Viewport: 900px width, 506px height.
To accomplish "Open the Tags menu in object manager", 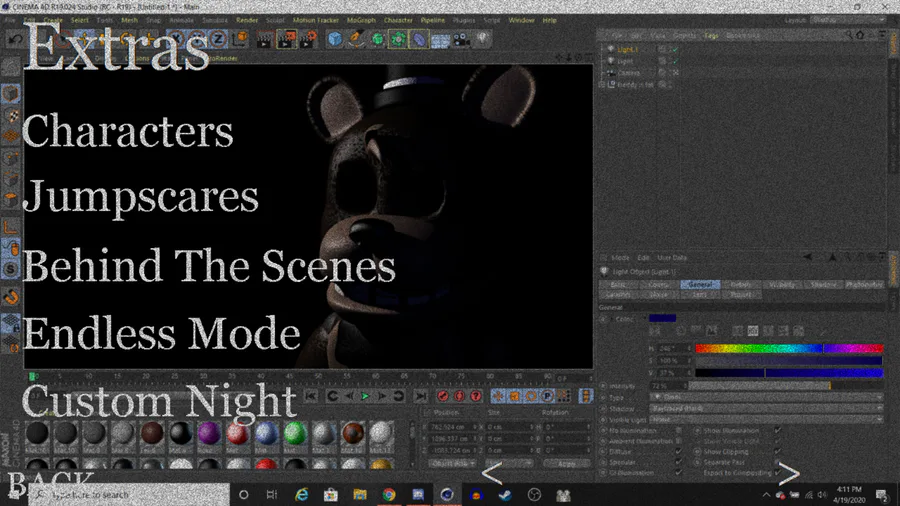I will pyautogui.click(x=711, y=36).
